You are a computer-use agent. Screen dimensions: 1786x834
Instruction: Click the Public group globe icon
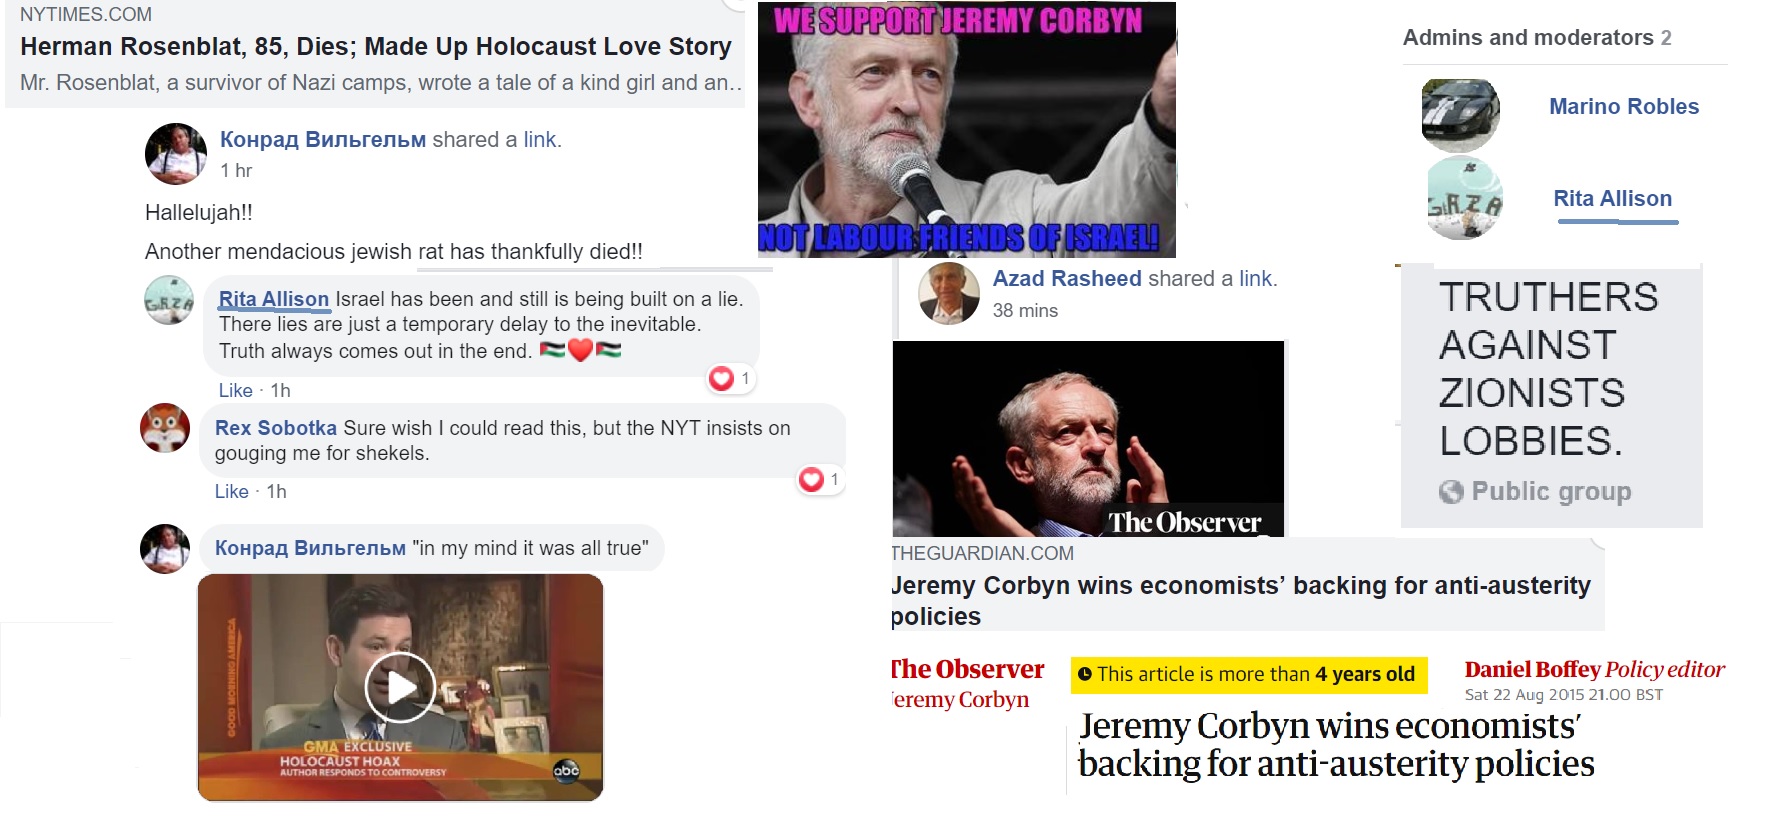[x=1451, y=491]
